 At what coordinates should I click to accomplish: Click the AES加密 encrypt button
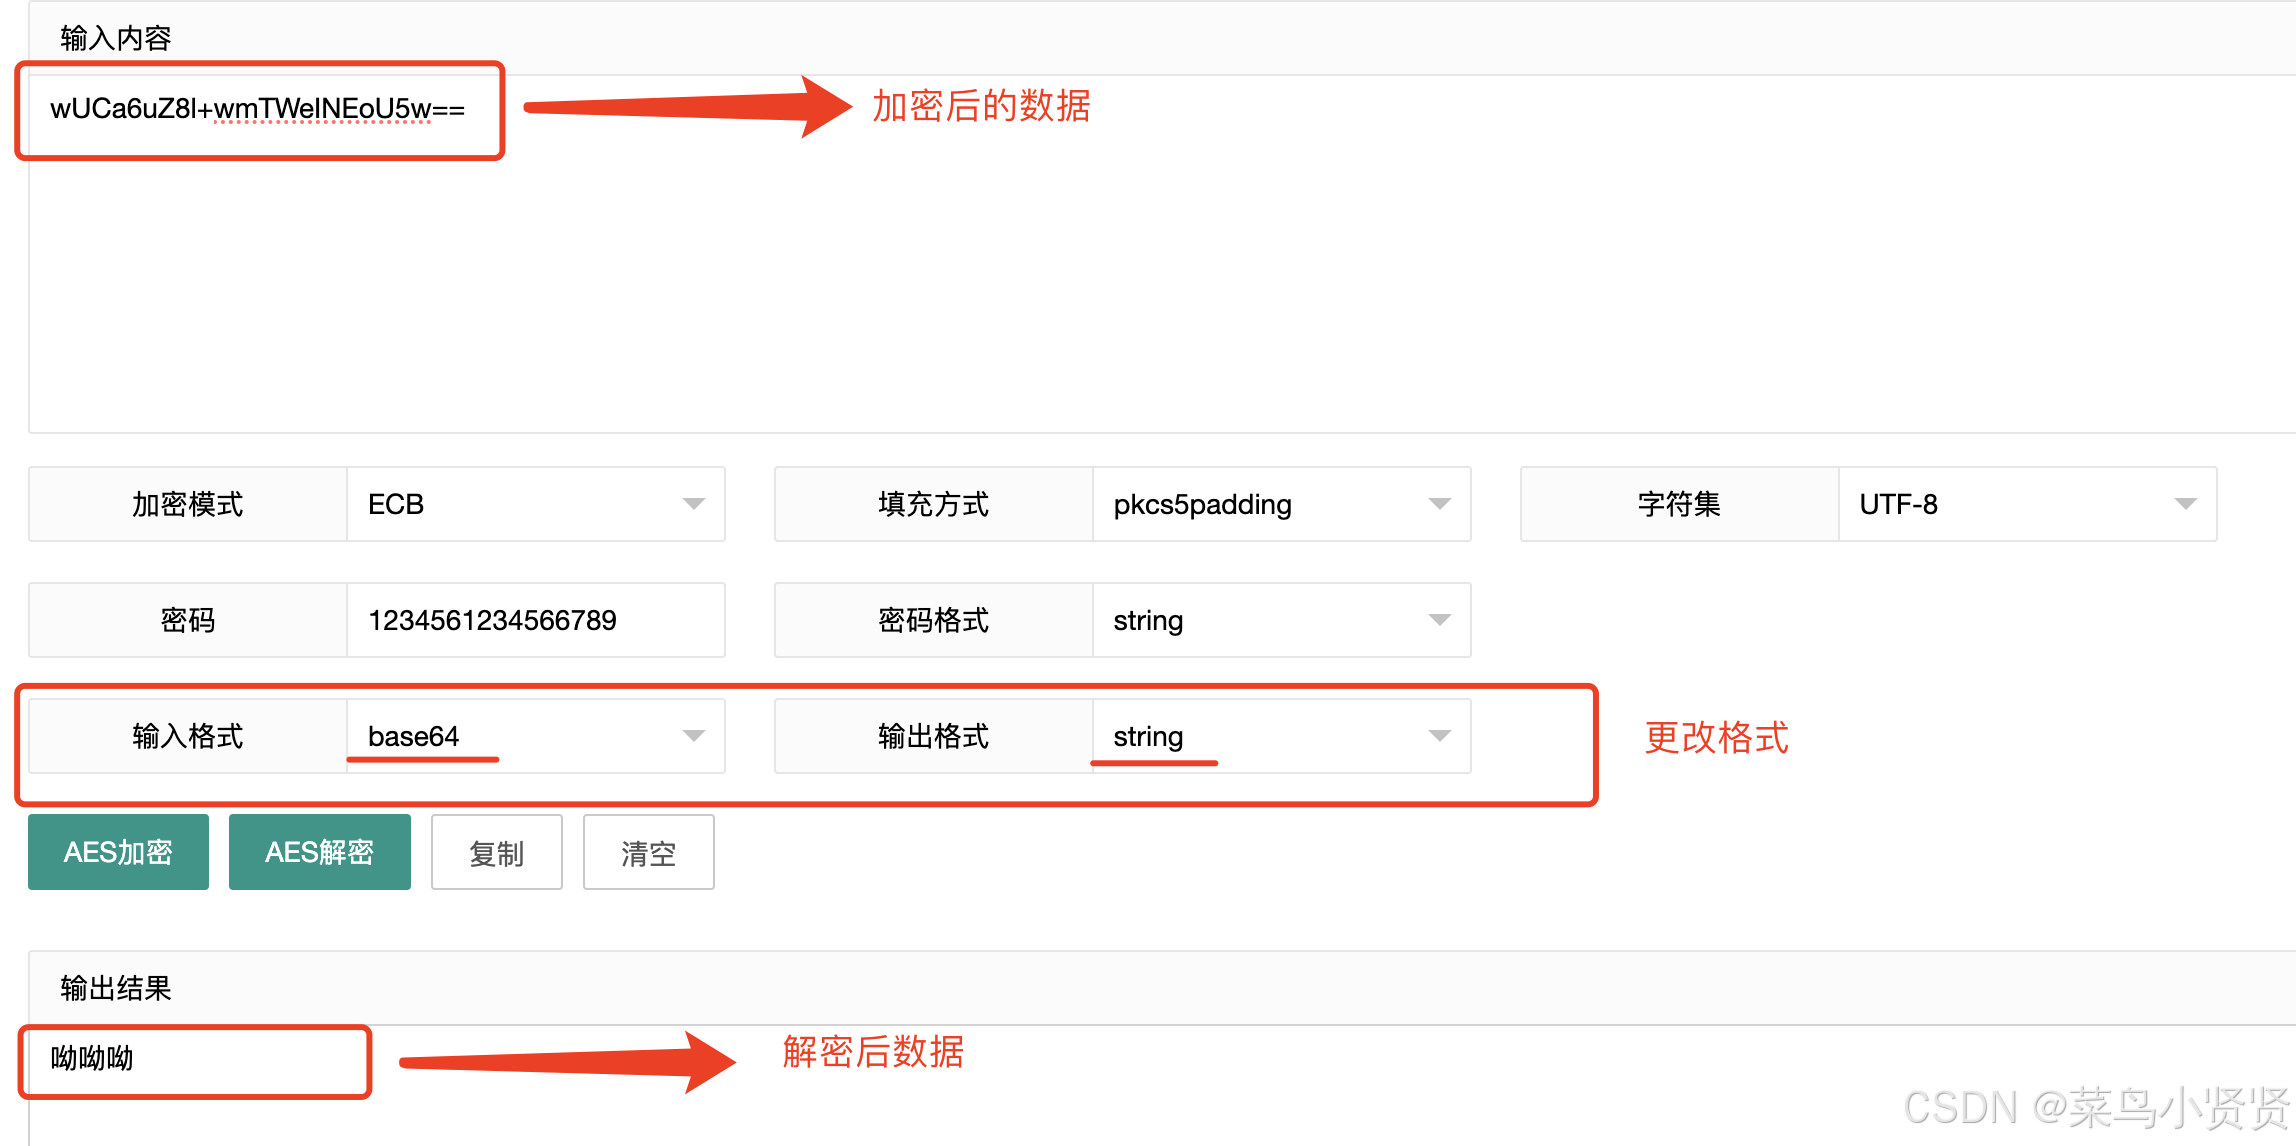[x=118, y=852]
